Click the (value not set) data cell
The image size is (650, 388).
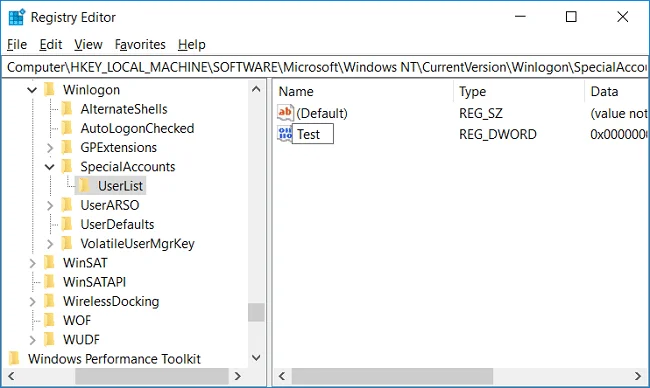[x=619, y=113]
